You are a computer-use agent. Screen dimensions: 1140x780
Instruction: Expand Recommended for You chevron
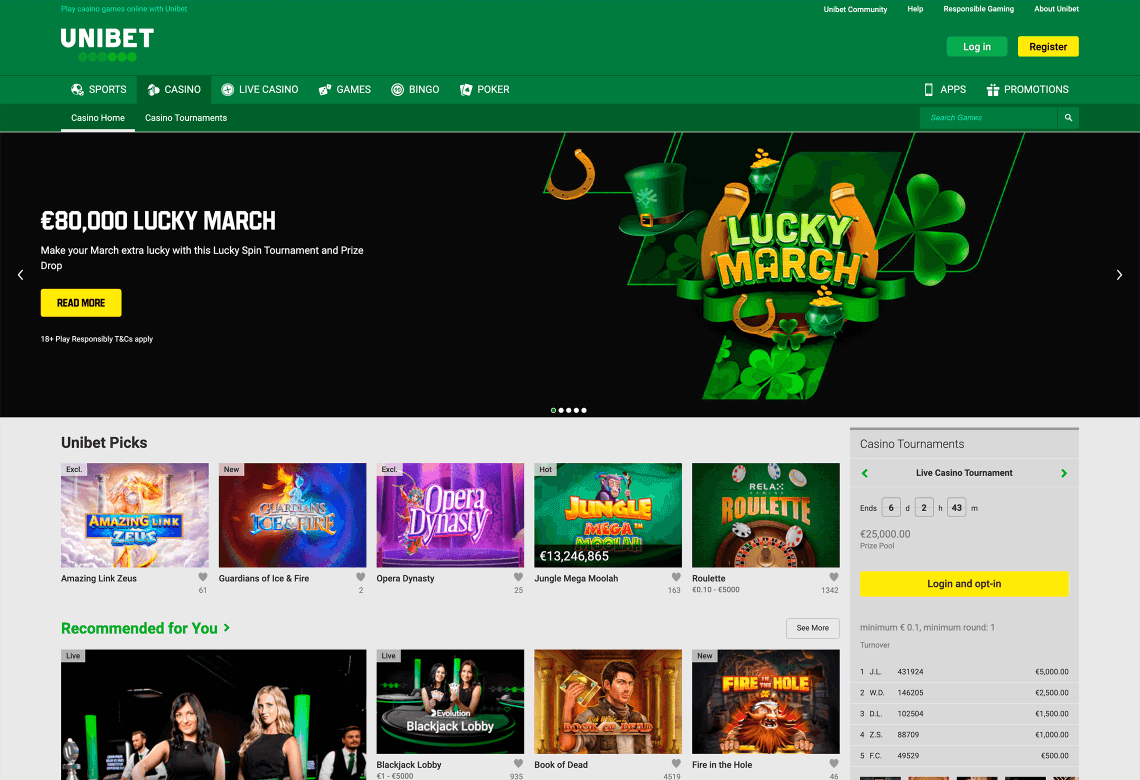pos(227,627)
